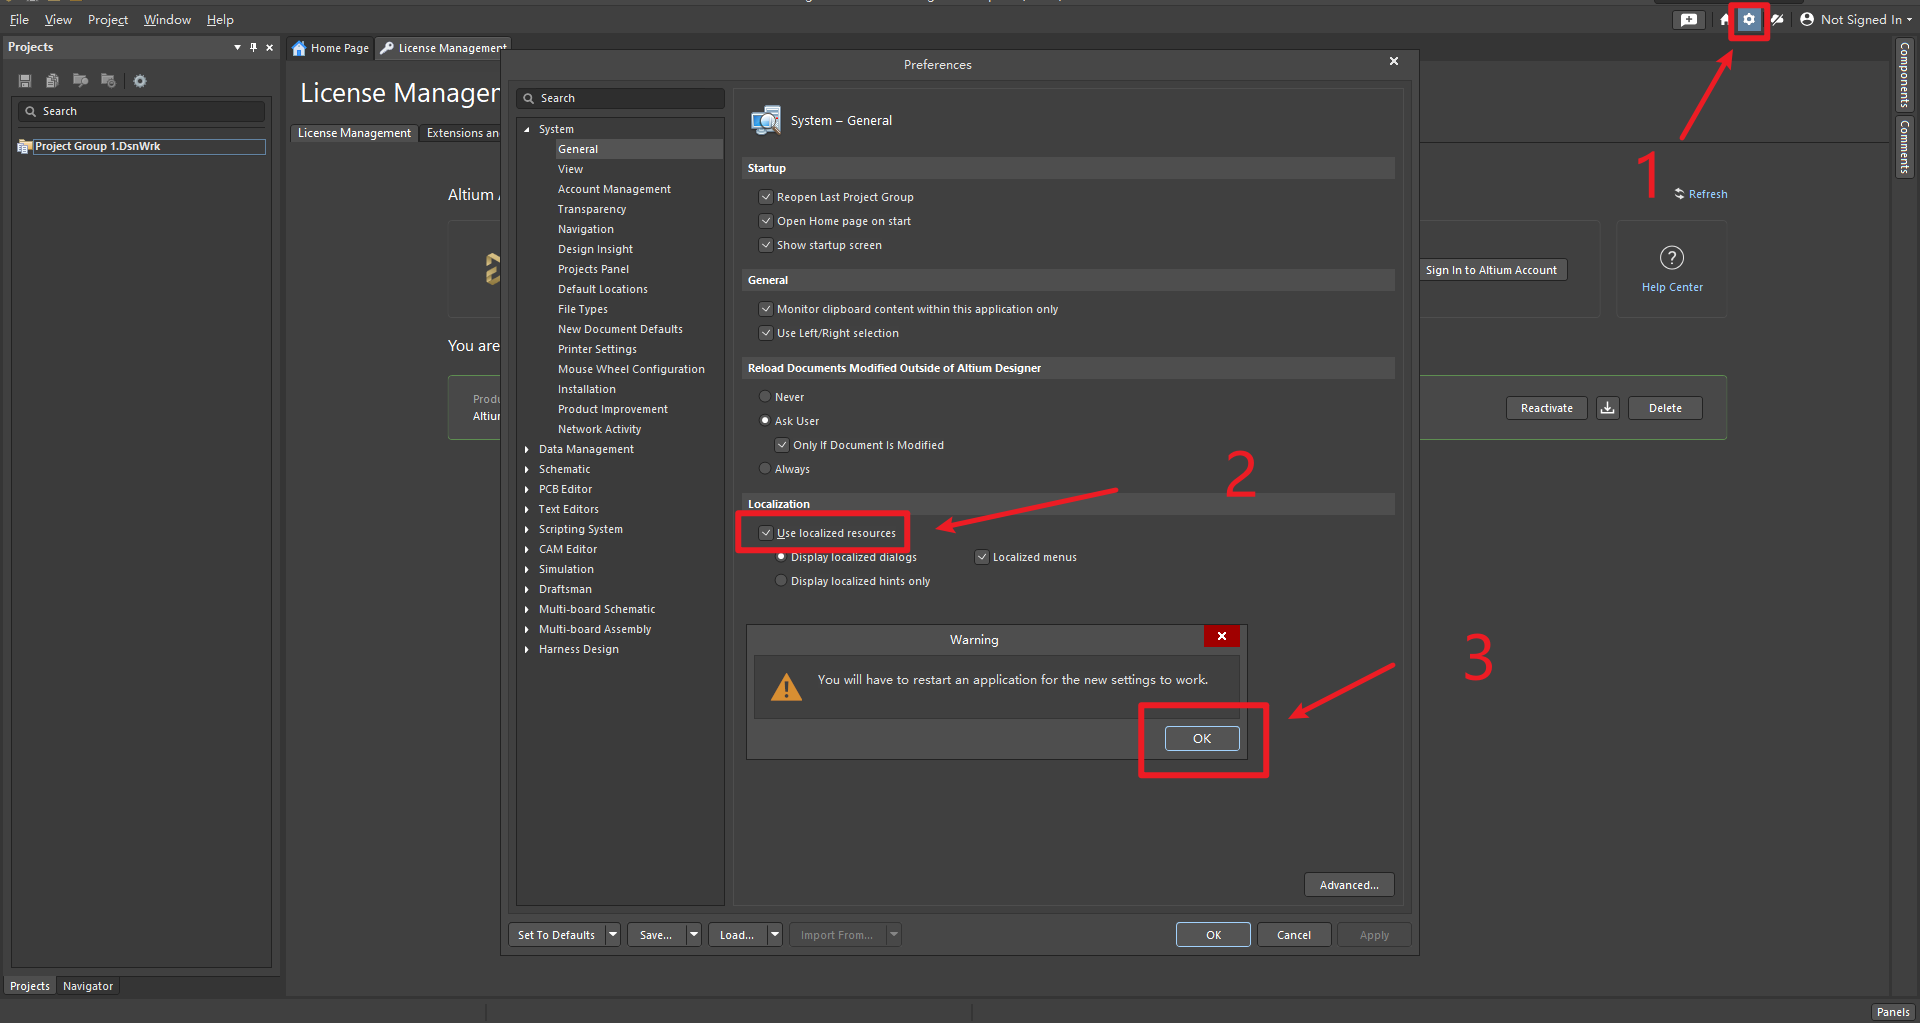
Task: Expand the PCB Editor node
Action: 527,490
